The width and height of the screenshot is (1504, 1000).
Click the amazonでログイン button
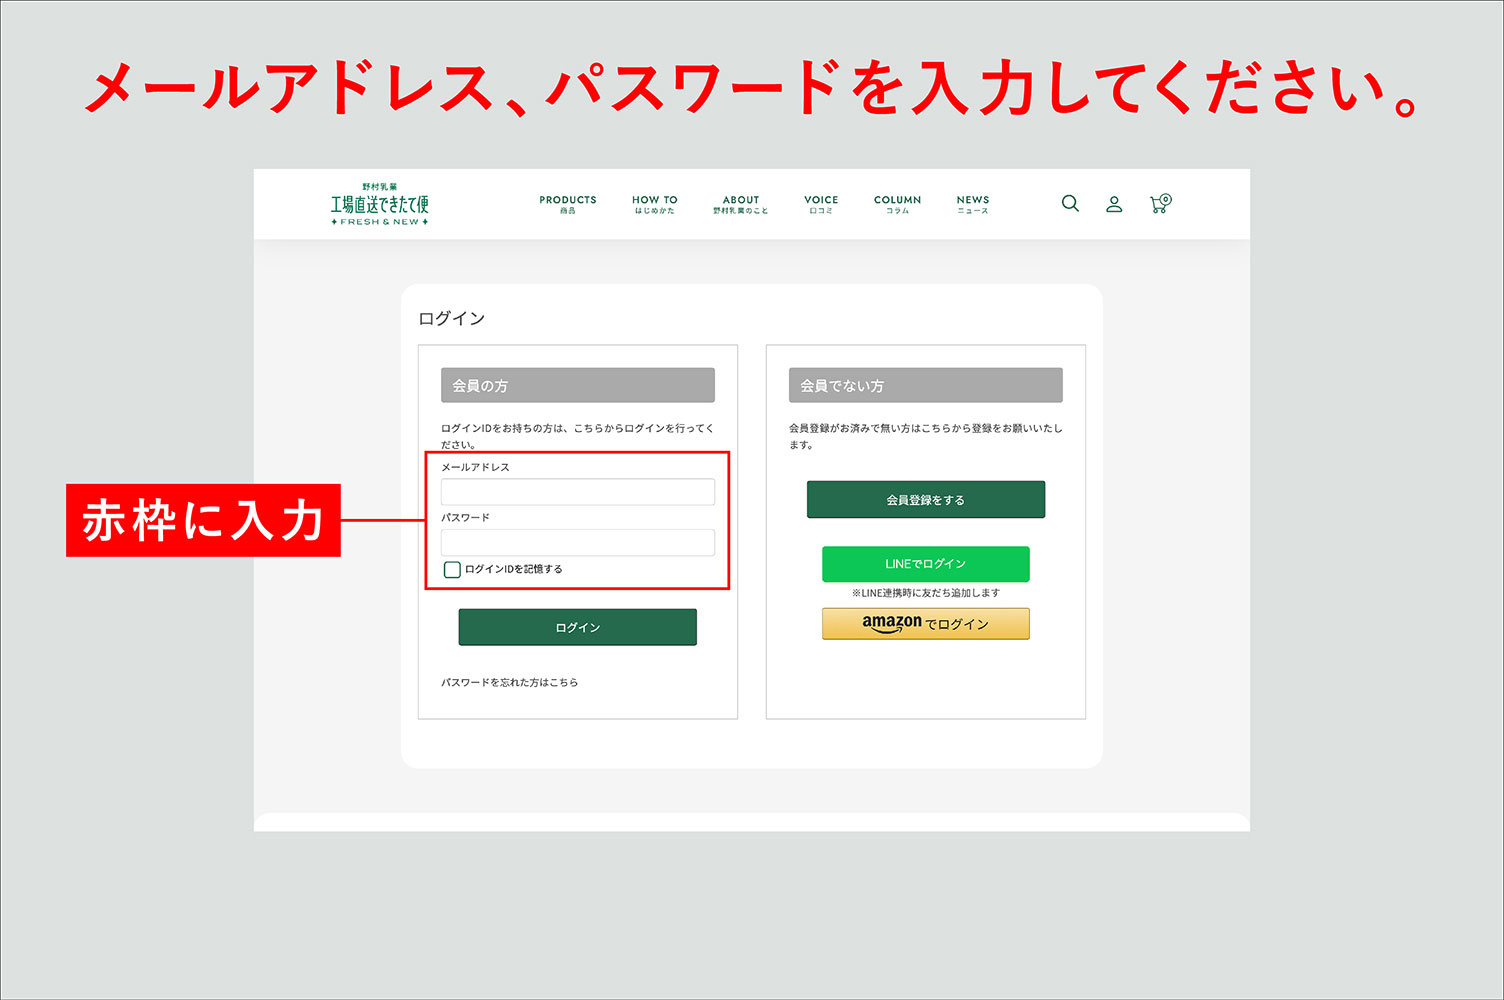click(926, 623)
